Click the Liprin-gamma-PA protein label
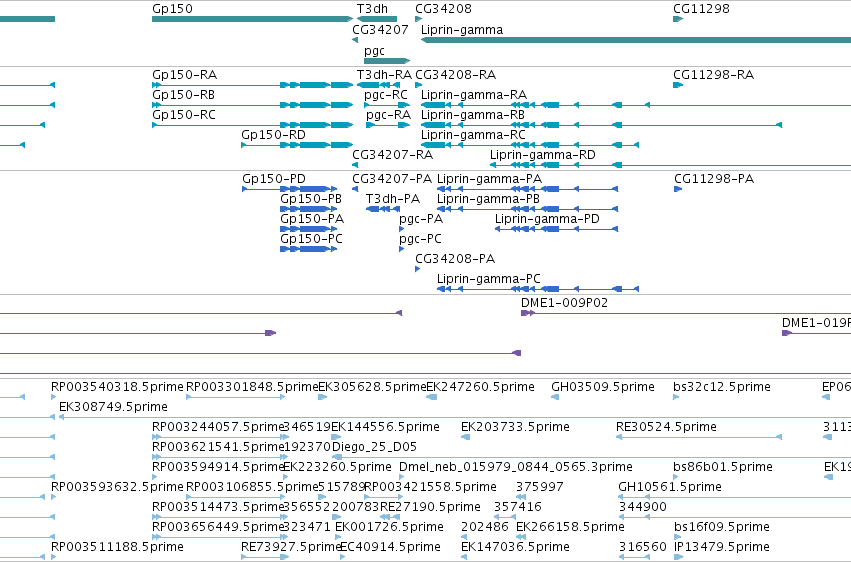 click(x=490, y=179)
